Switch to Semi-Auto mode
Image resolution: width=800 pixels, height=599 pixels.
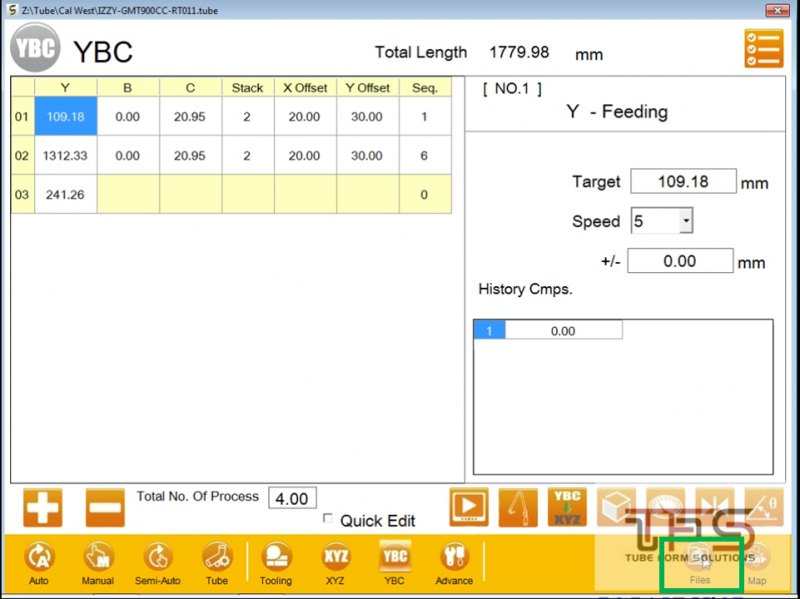click(x=158, y=563)
